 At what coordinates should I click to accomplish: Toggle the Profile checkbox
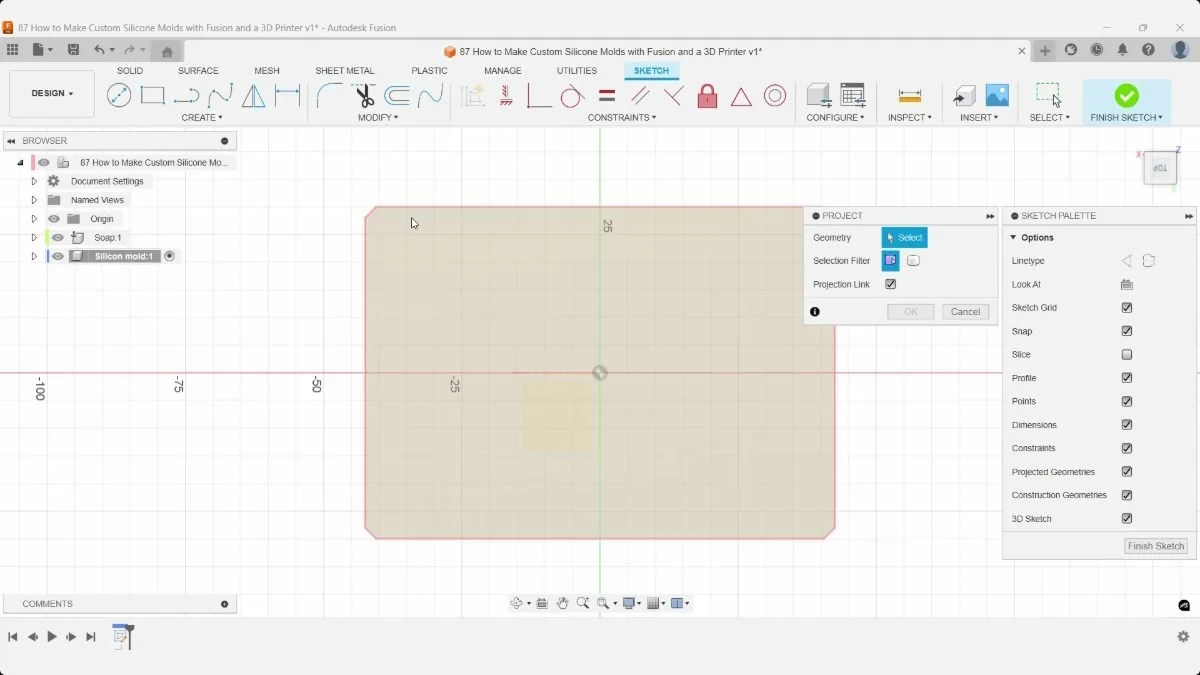coord(1127,378)
